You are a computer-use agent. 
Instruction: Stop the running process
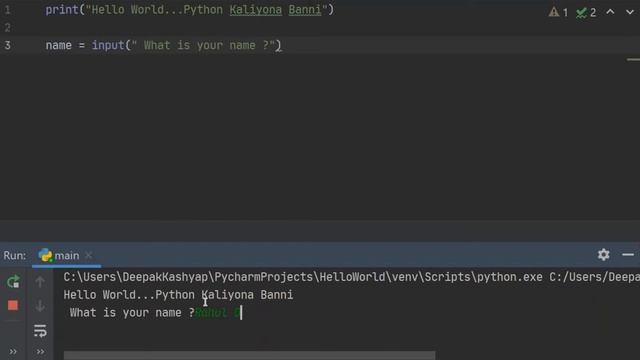click(13, 305)
